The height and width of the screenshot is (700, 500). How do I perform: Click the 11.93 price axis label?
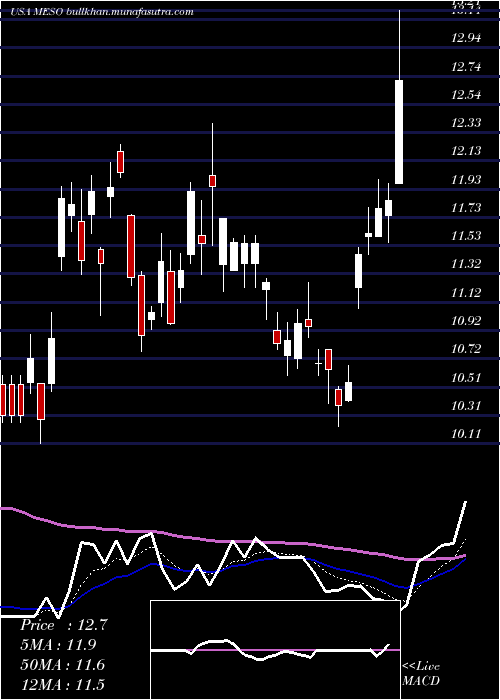point(466,179)
